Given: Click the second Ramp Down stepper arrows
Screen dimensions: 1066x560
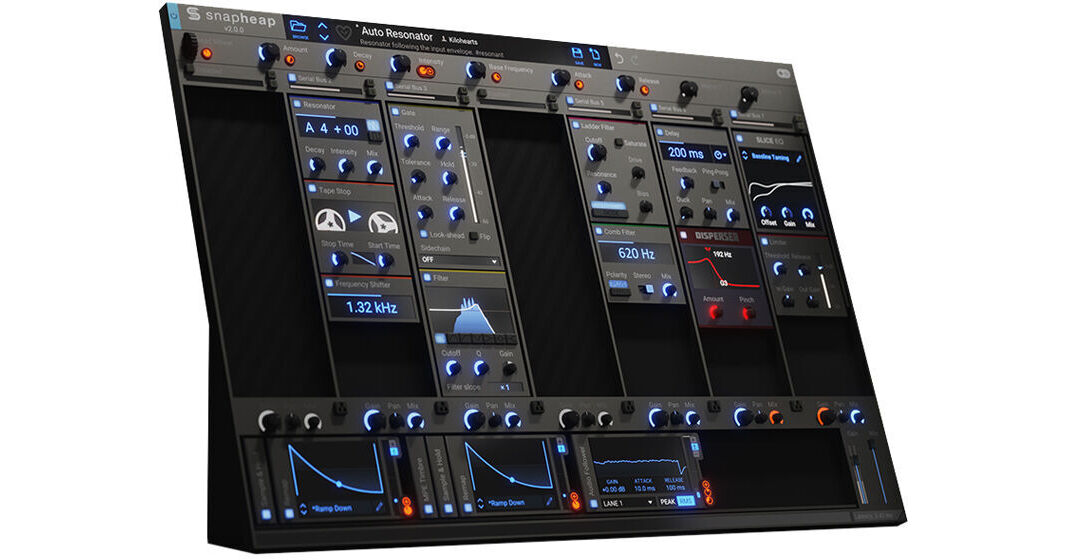Looking at the screenshot, I should (x=481, y=504).
